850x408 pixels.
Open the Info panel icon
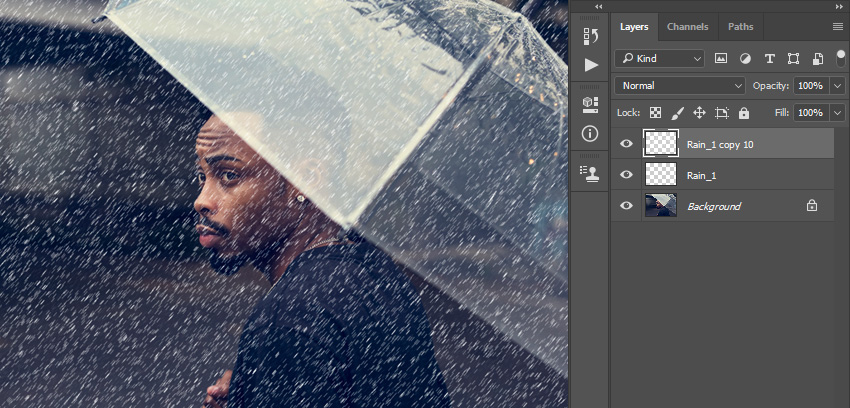(x=590, y=133)
